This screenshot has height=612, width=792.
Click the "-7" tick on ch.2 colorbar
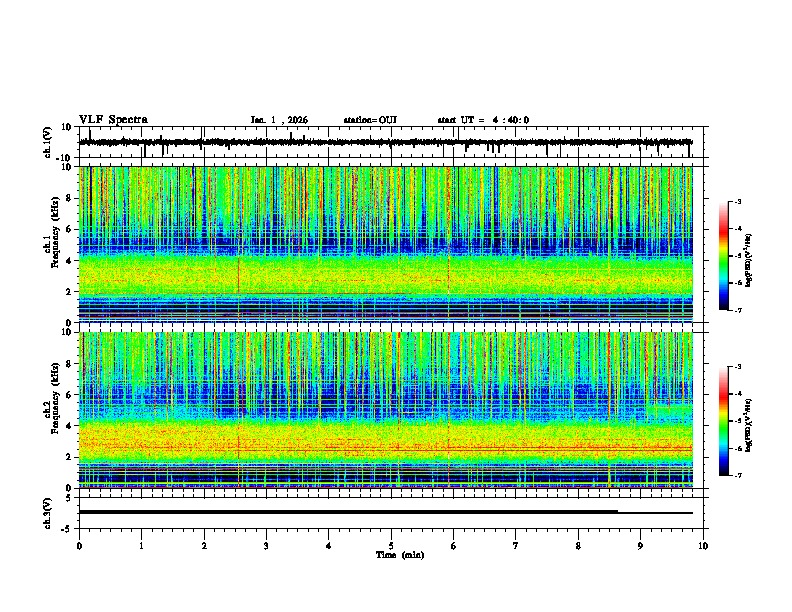click(738, 475)
